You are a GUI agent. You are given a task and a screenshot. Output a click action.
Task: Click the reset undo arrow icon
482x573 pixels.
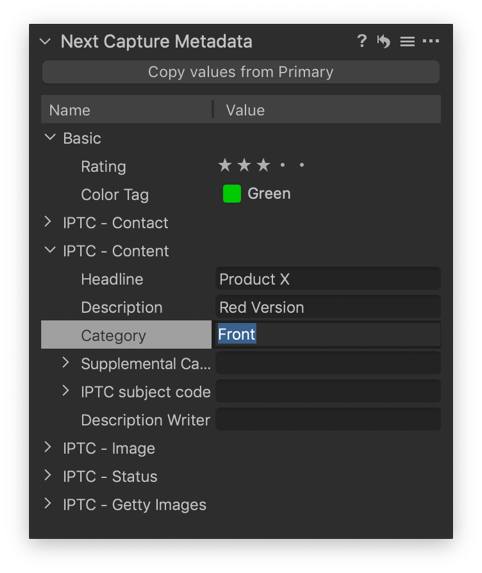pos(383,41)
